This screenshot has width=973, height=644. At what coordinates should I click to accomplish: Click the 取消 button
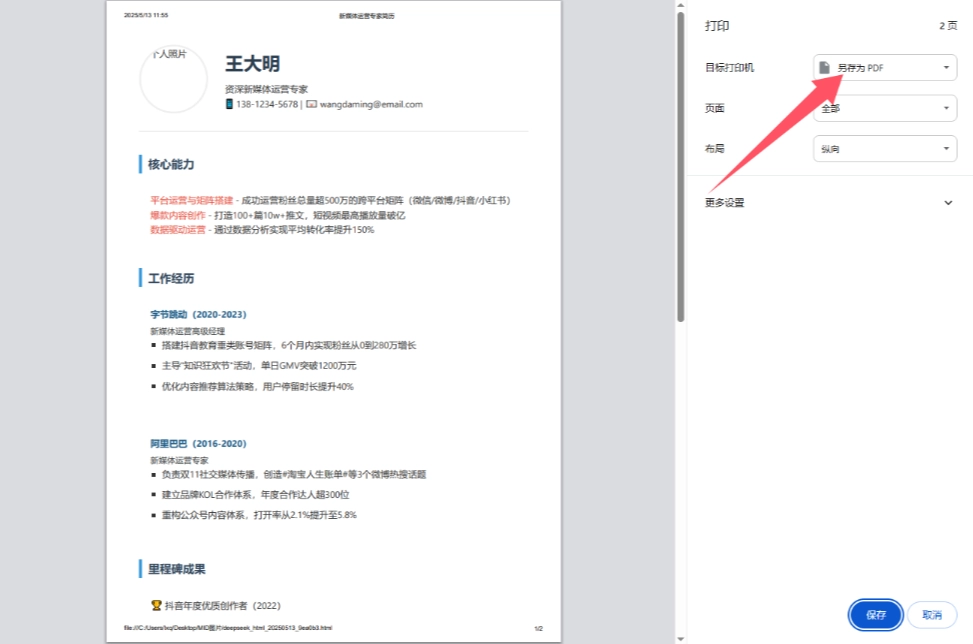point(931,615)
